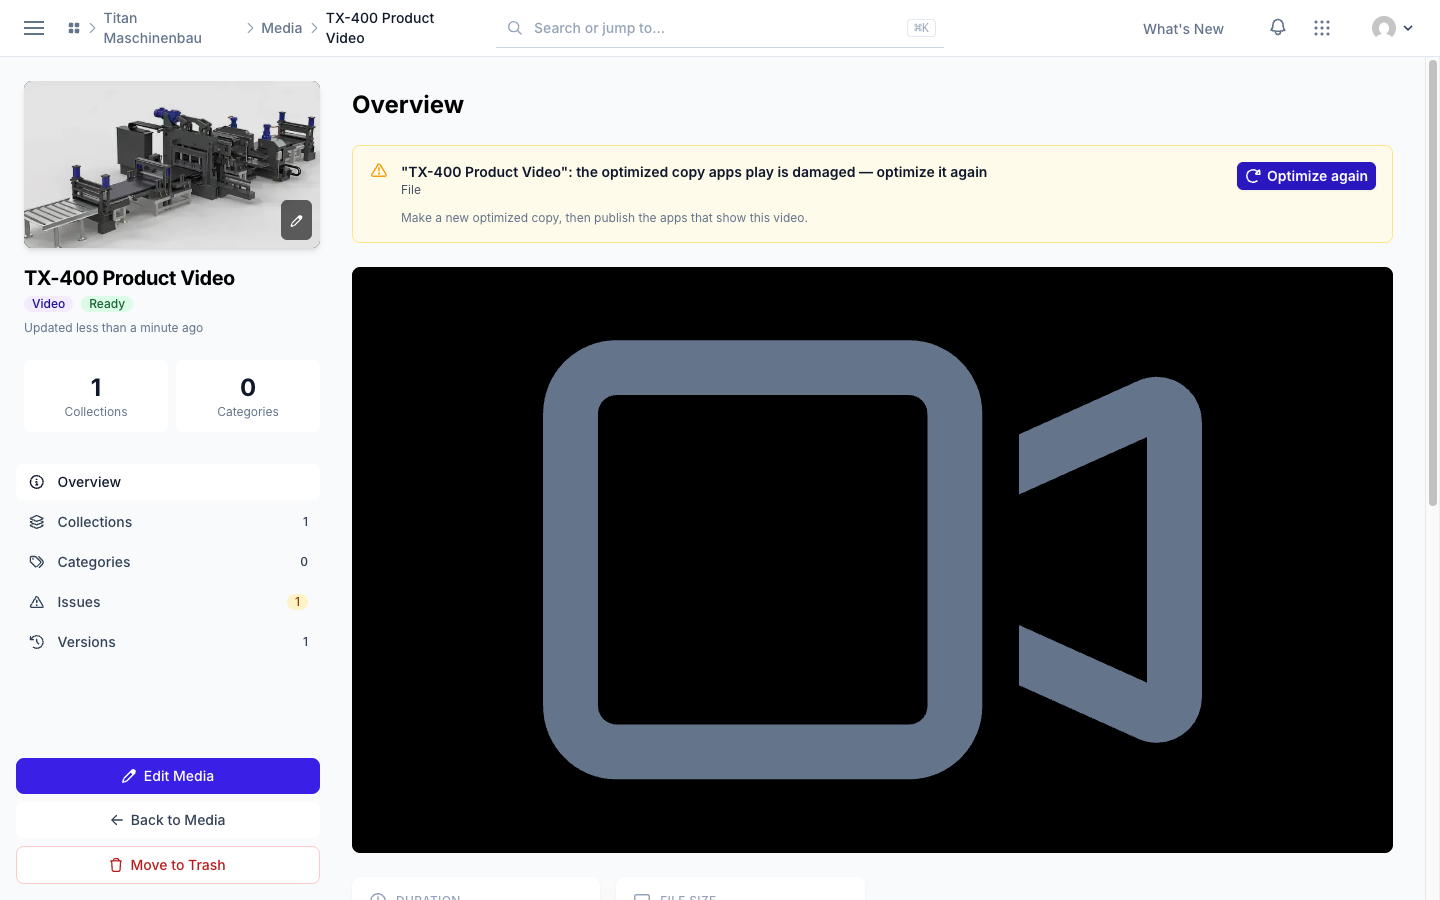Select the Overview sidebar item
1440x900 pixels.
point(168,482)
